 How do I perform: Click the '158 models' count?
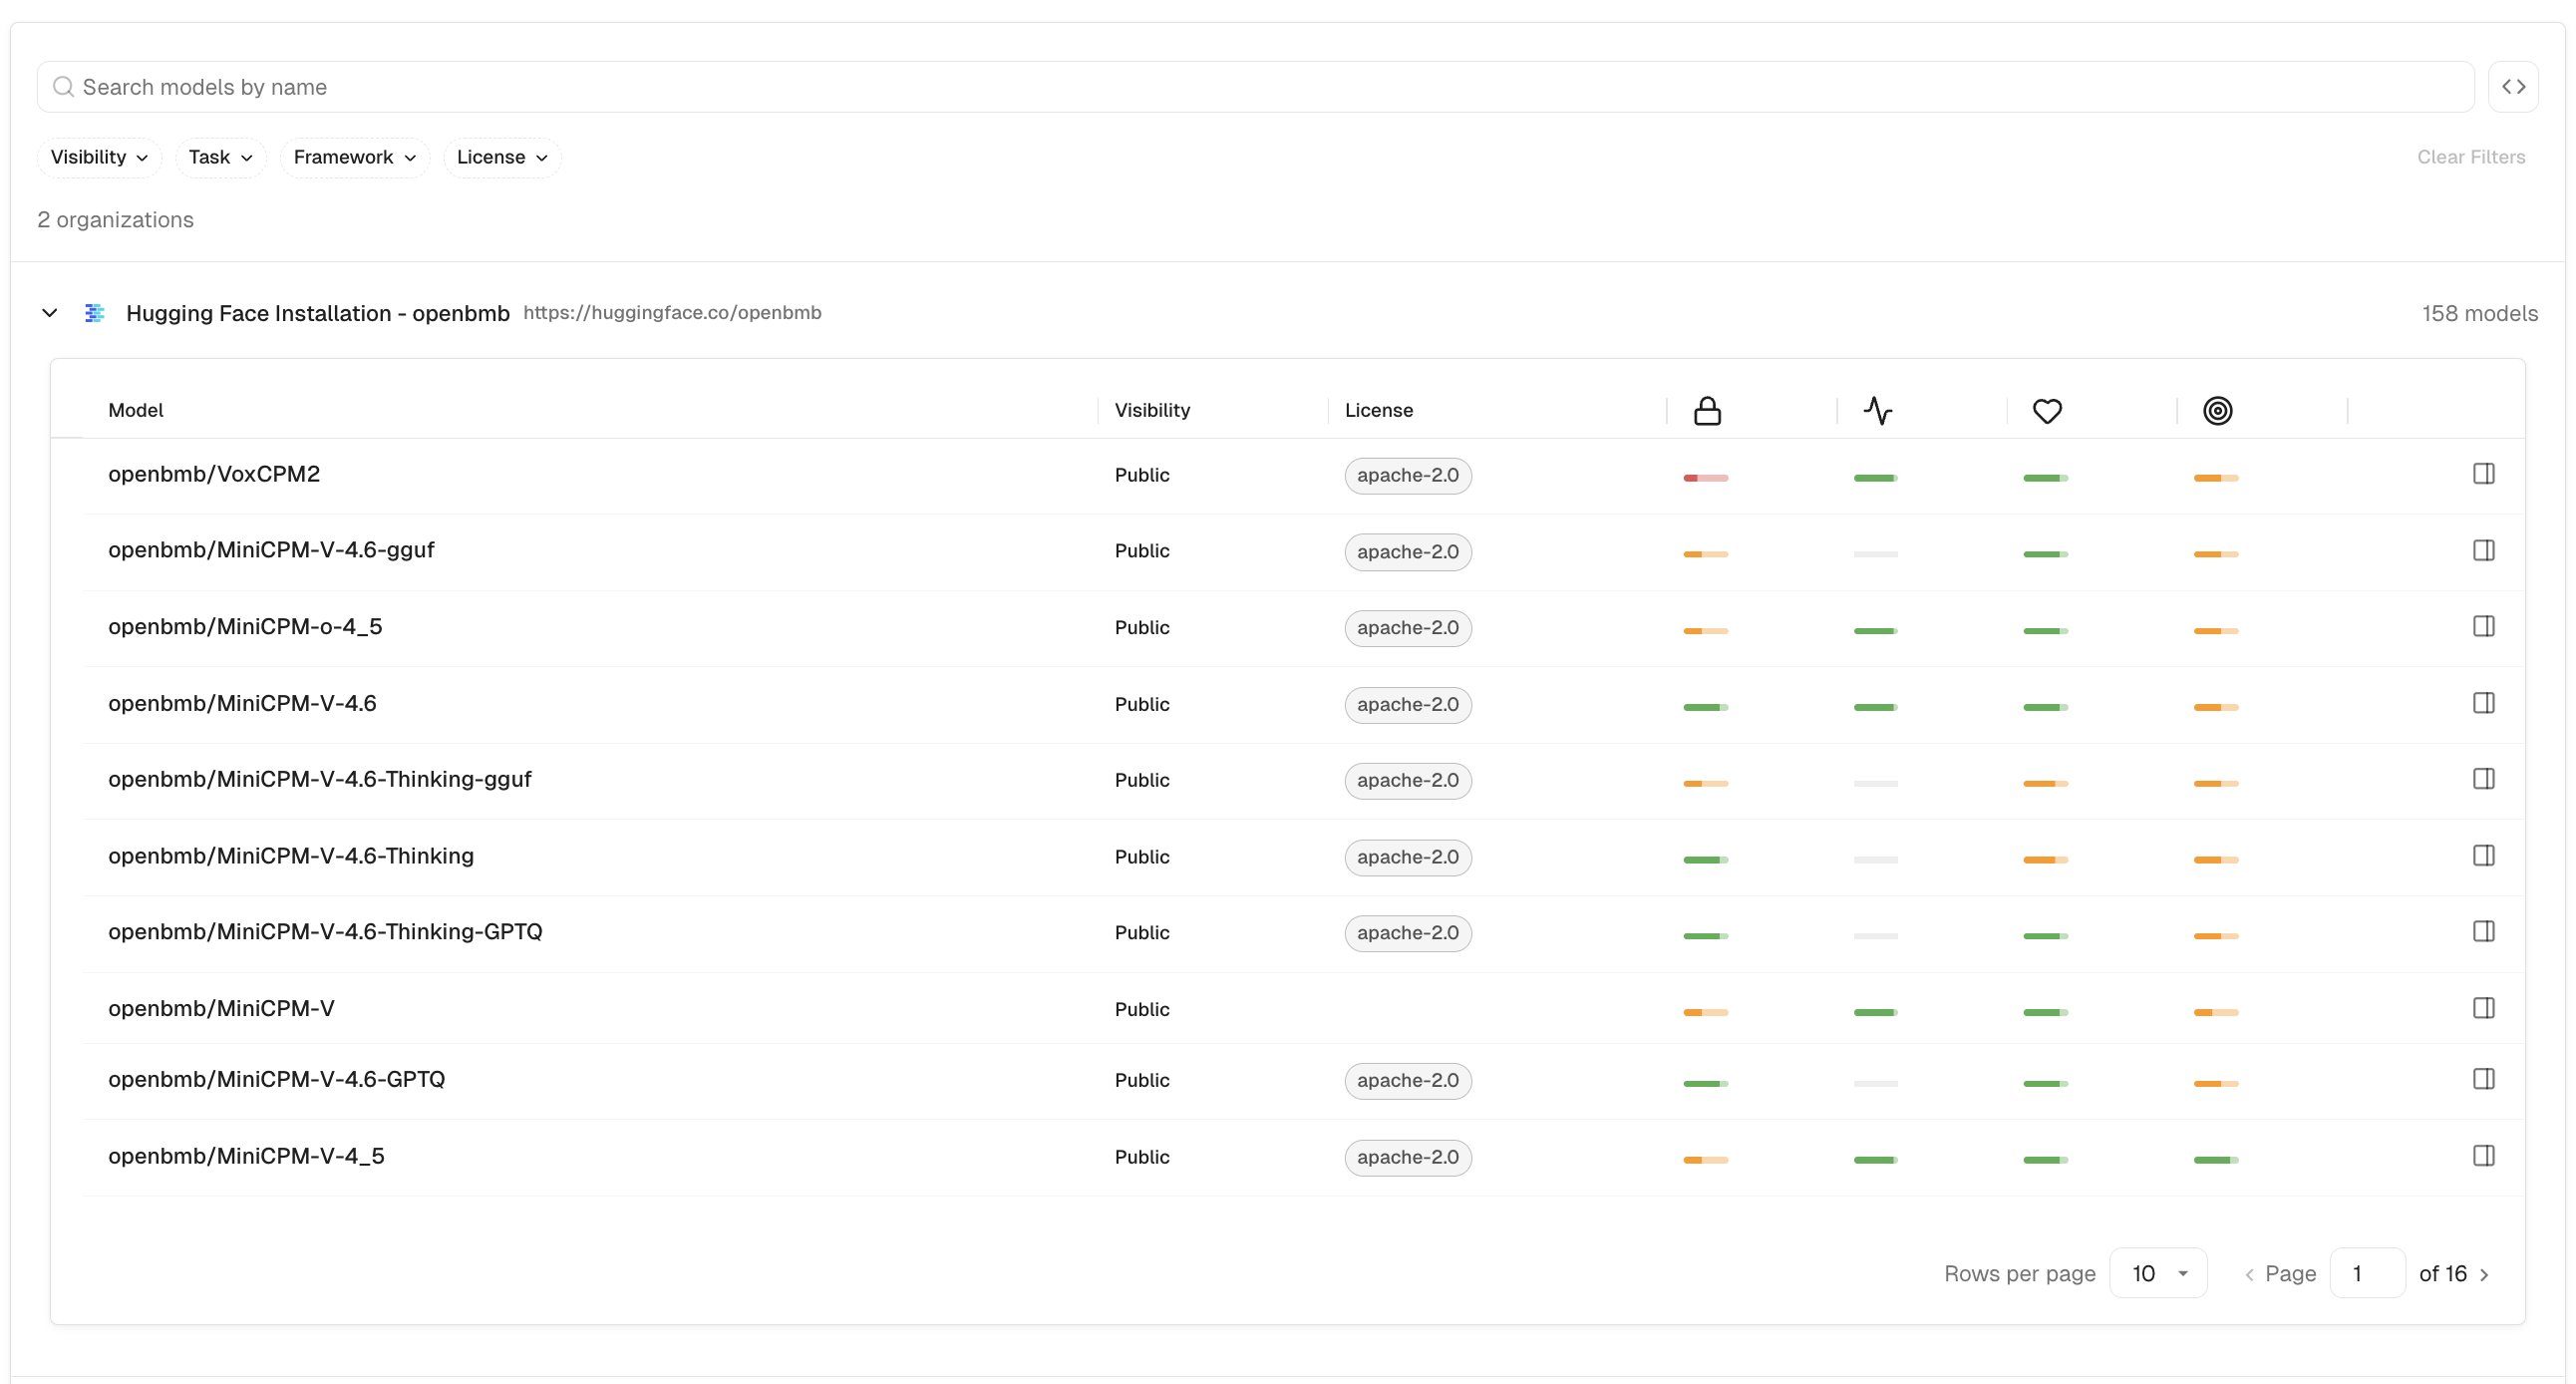click(2479, 313)
